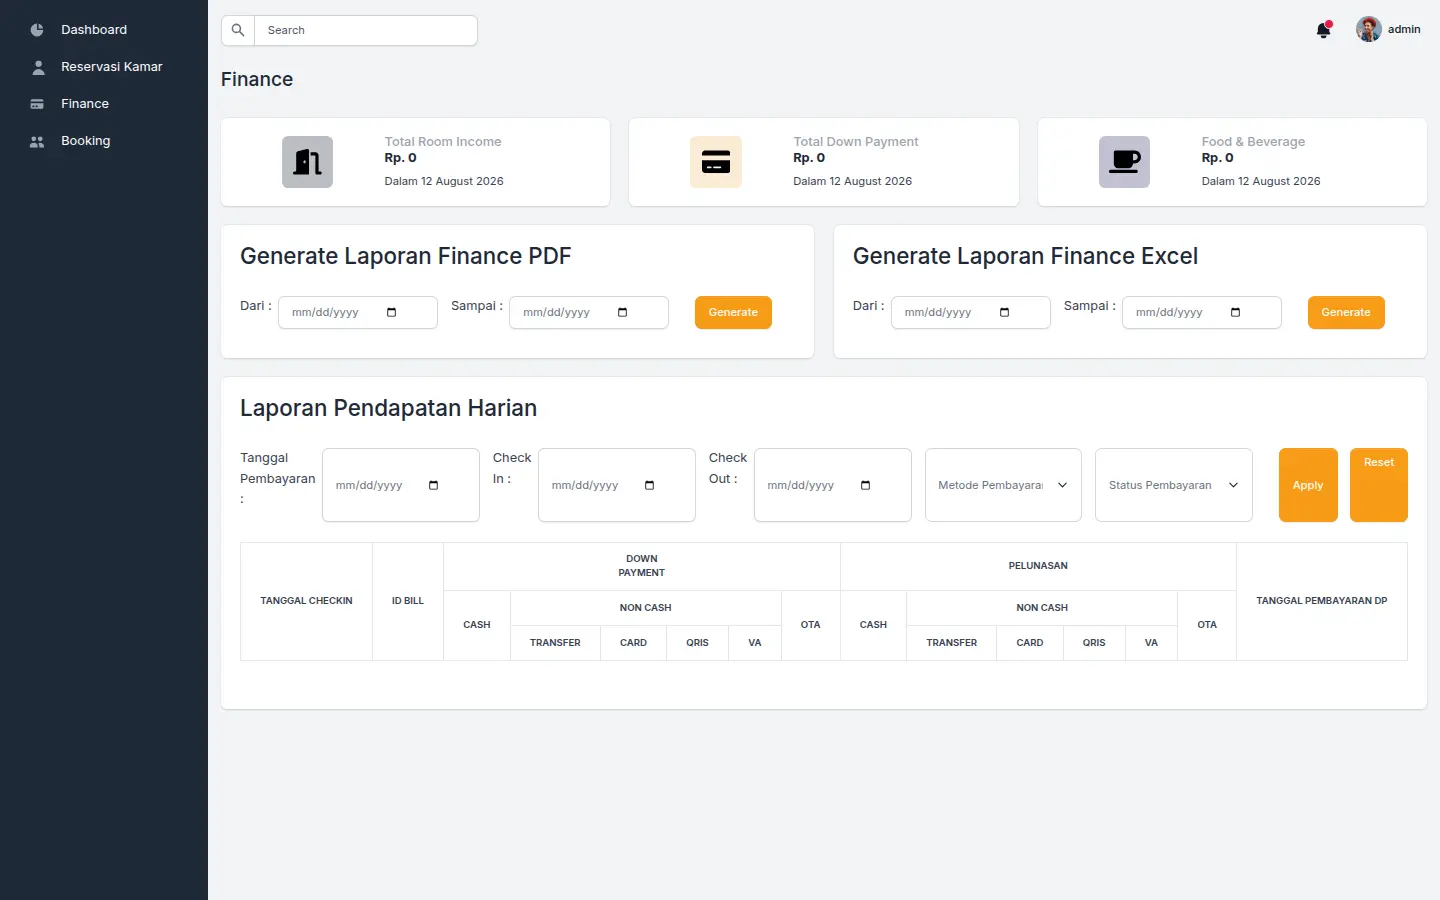Select Finance in the sidebar menu
The width and height of the screenshot is (1440, 900).
[85, 104]
